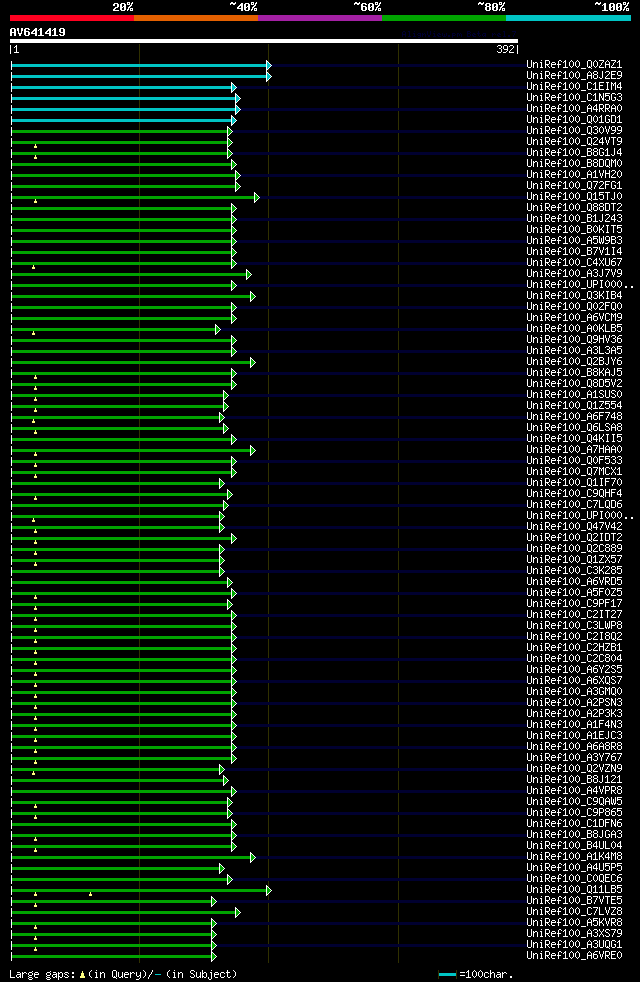Select the query name AV641419

(x=38, y=32)
